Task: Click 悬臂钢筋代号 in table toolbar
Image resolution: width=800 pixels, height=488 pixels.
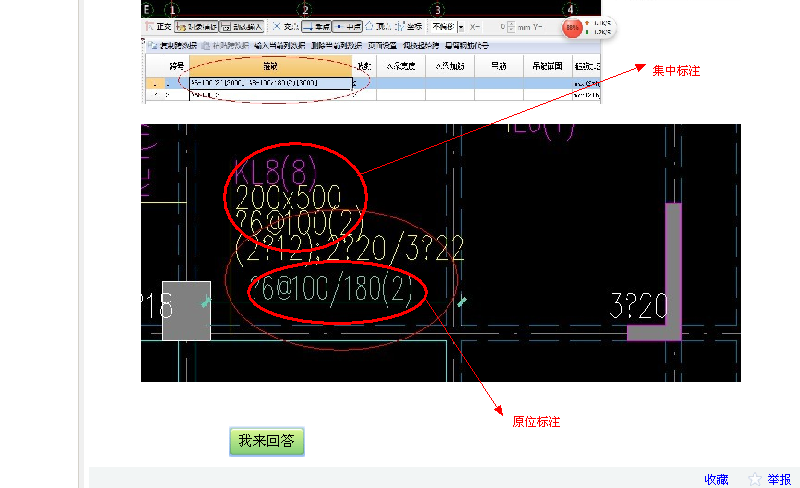Action: point(467,45)
